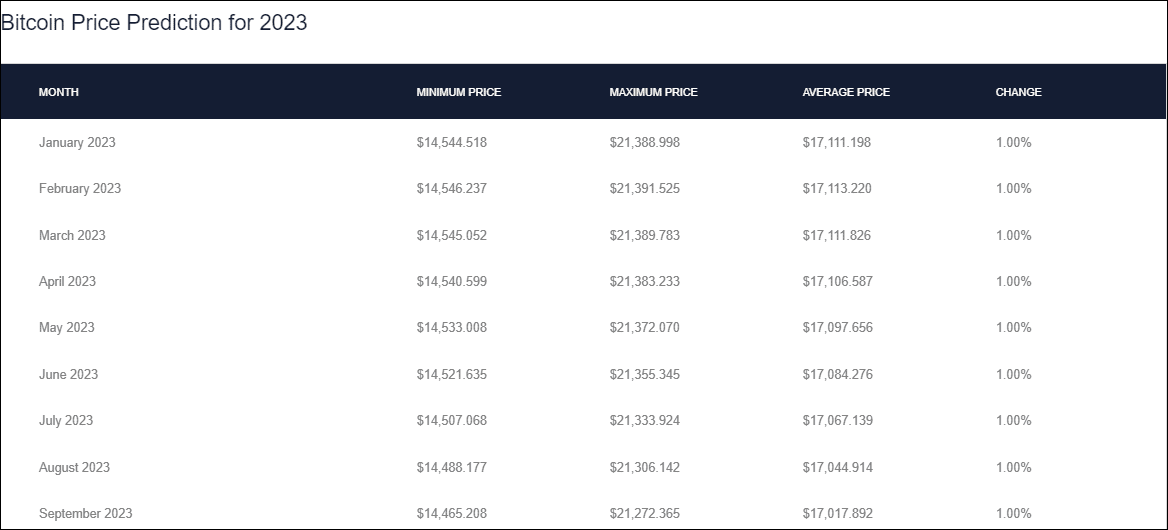
Task: Click the MINIMUM PRICE column header
Action: tap(459, 92)
